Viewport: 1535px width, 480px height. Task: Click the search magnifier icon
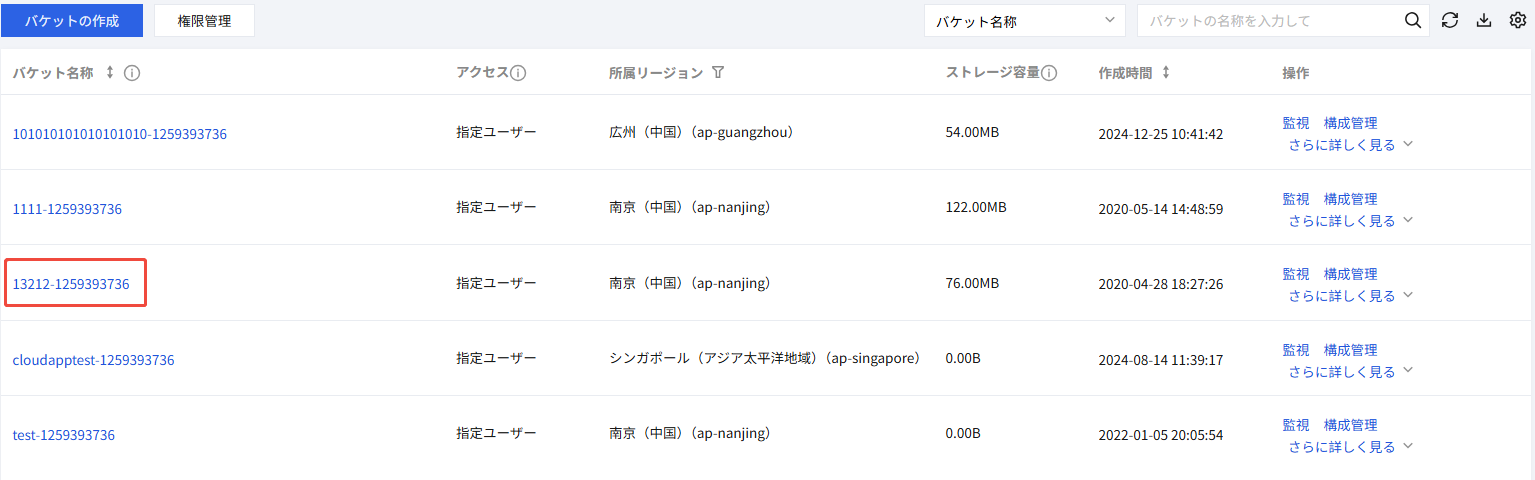pyautogui.click(x=1412, y=21)
